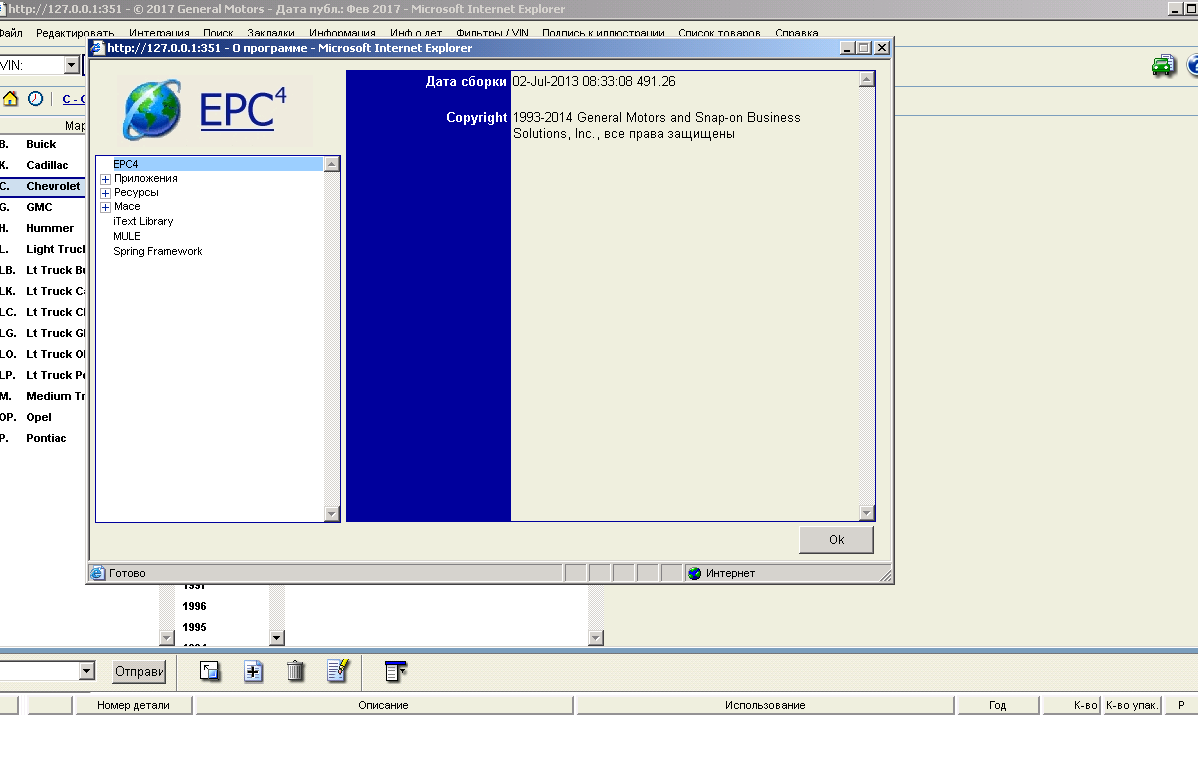Select Buick in the make list
Image resolution: width=1198 pixels, height=764 pixels.
click(41, 144)
